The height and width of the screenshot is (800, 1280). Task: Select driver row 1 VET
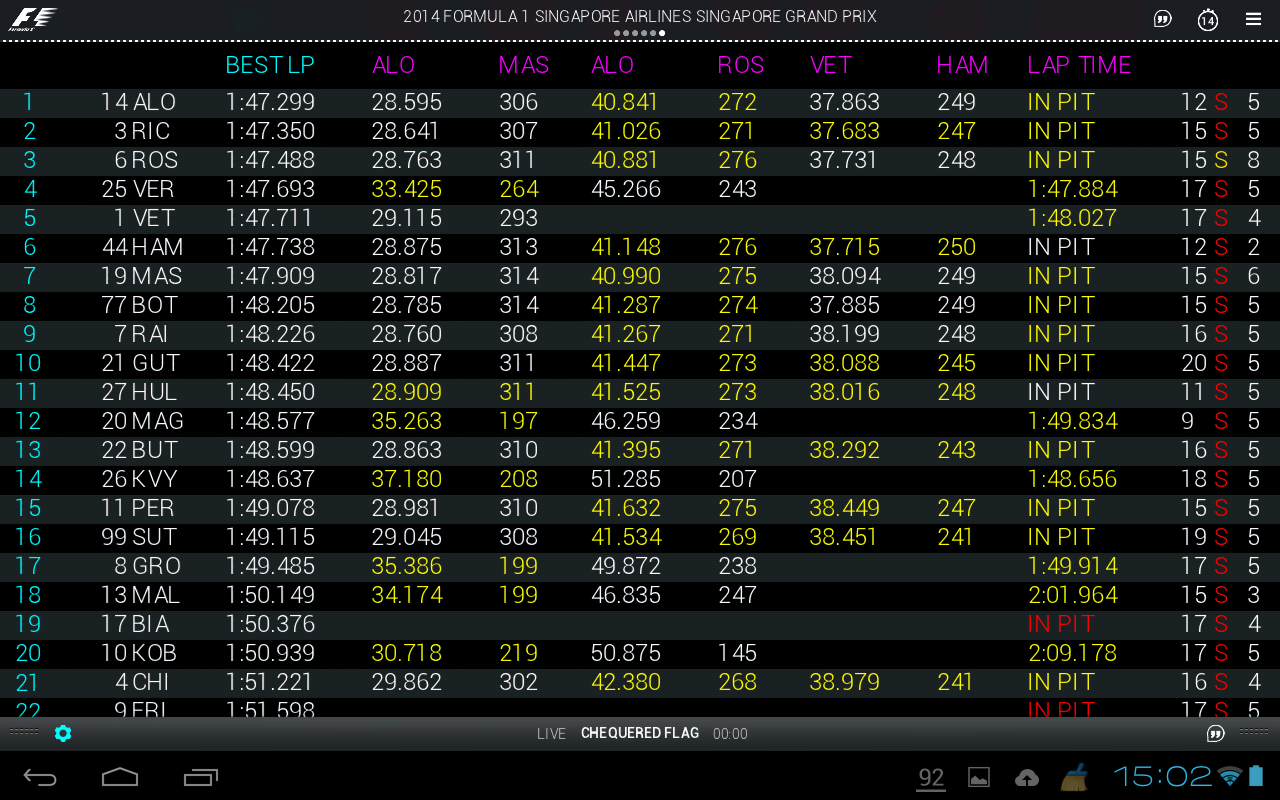click(640, 218)
